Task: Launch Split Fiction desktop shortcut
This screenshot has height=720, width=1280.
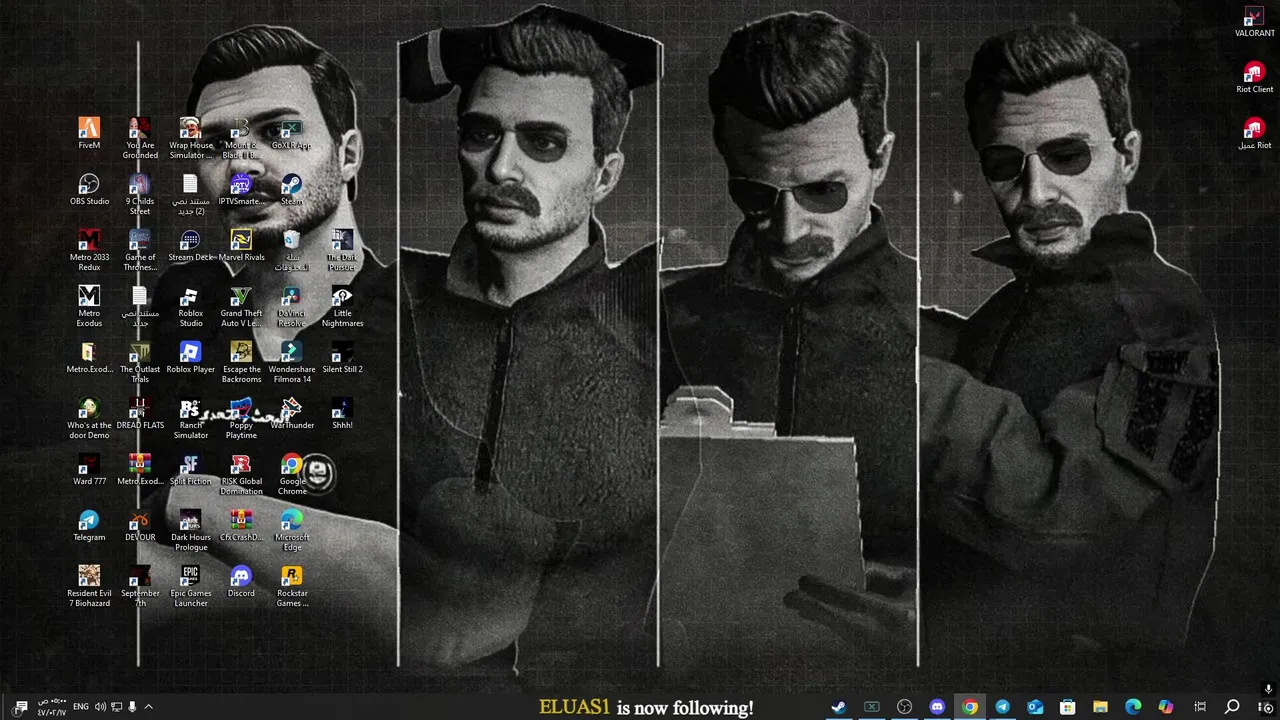Action: point(190,470)
